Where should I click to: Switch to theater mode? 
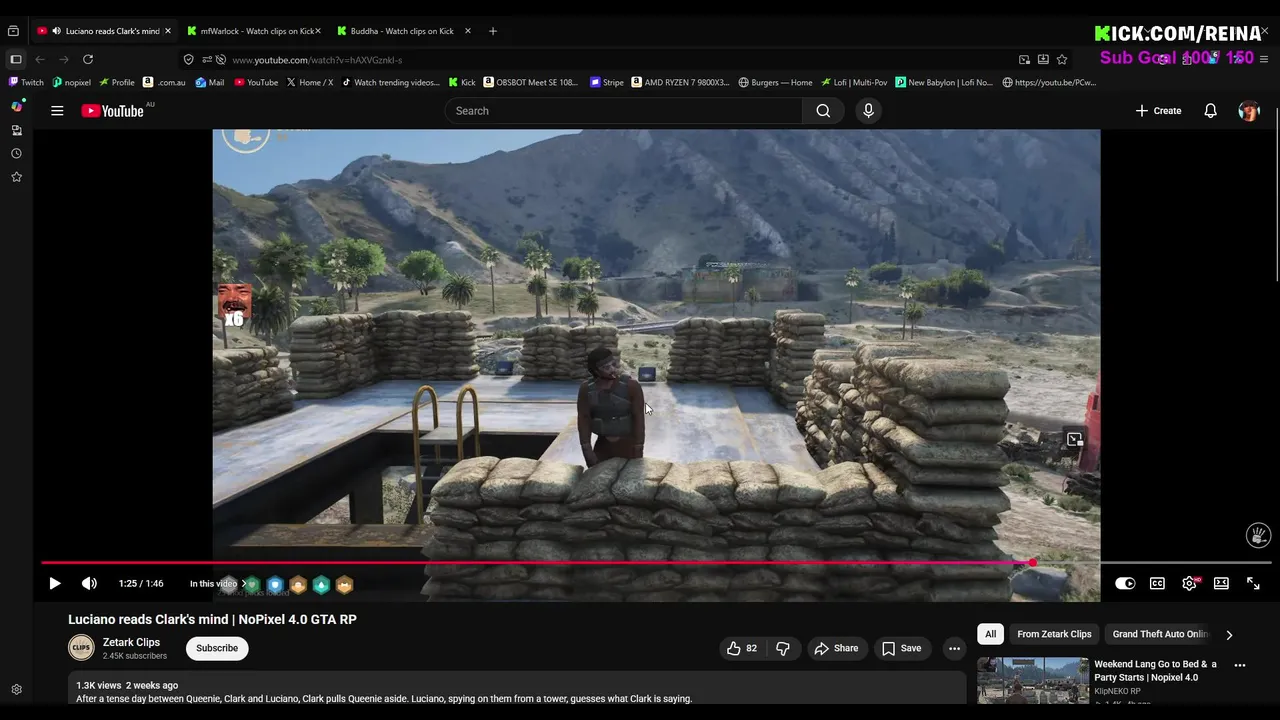point(1221,583)
